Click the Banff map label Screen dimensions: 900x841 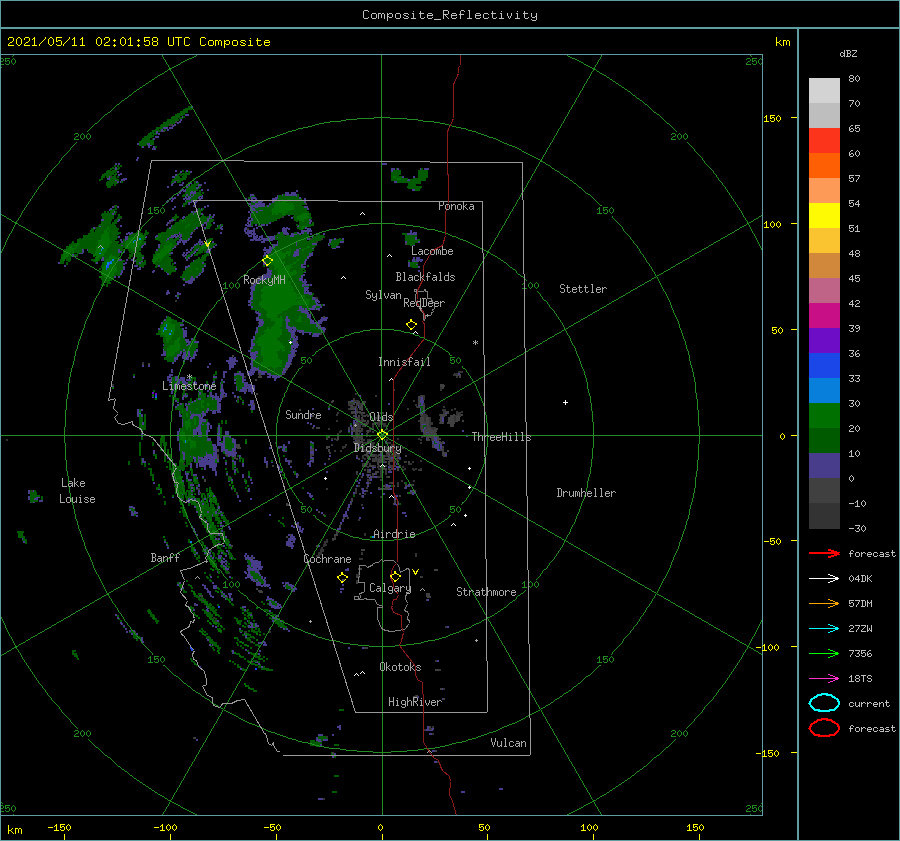(x=165, y=557)
